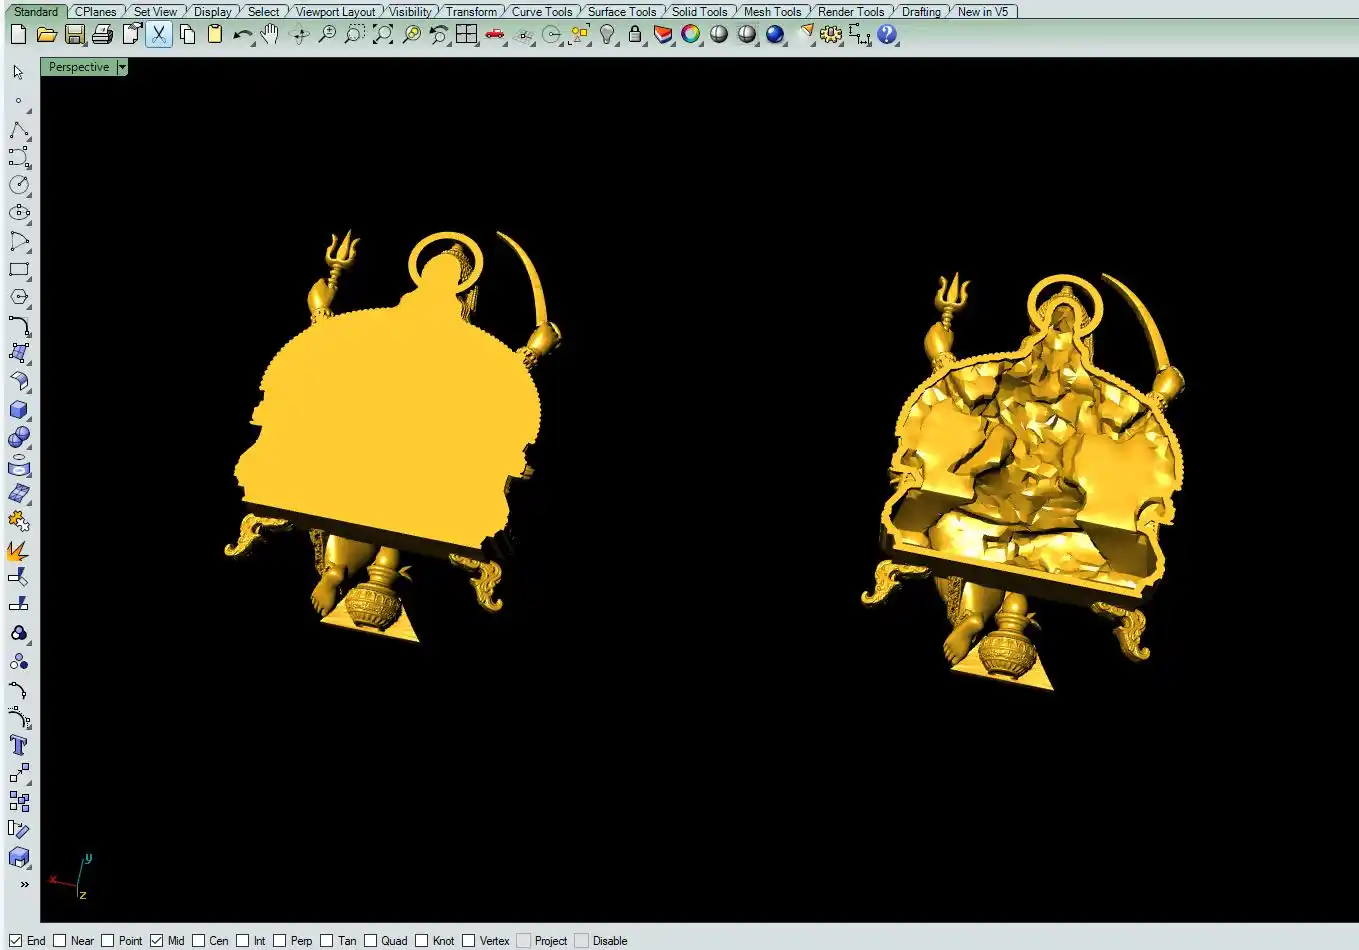Select the Text object tool

pyautogui.click(x=19, y=745)
